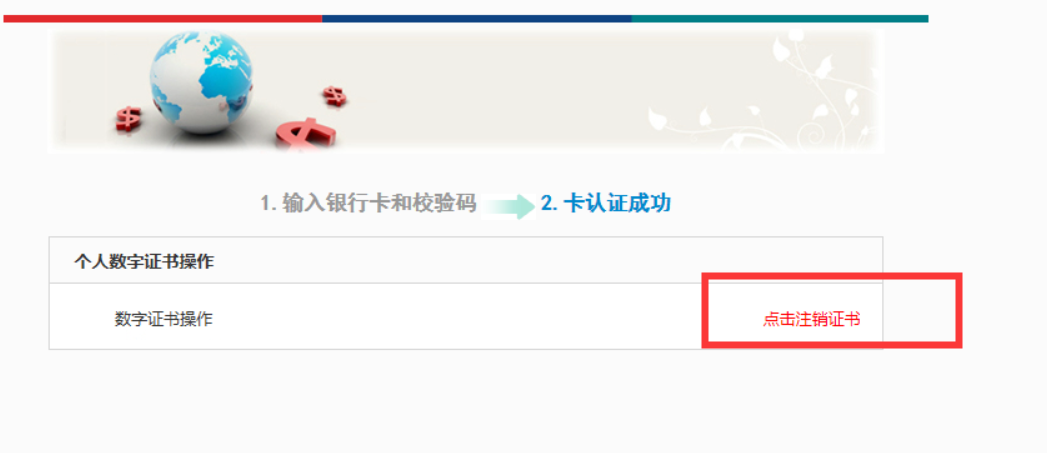
Task: Click the blank area below the certificate table
Action: click(x=467, y=401)
